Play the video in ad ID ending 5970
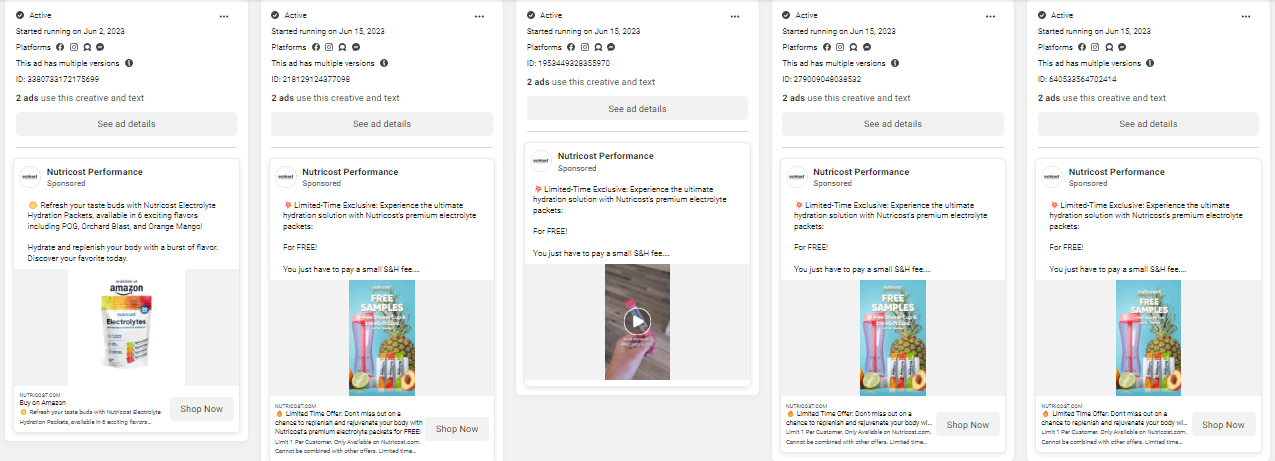This screenshot has height=461, width=1275. pyautogui.click(x=637, y=321)
